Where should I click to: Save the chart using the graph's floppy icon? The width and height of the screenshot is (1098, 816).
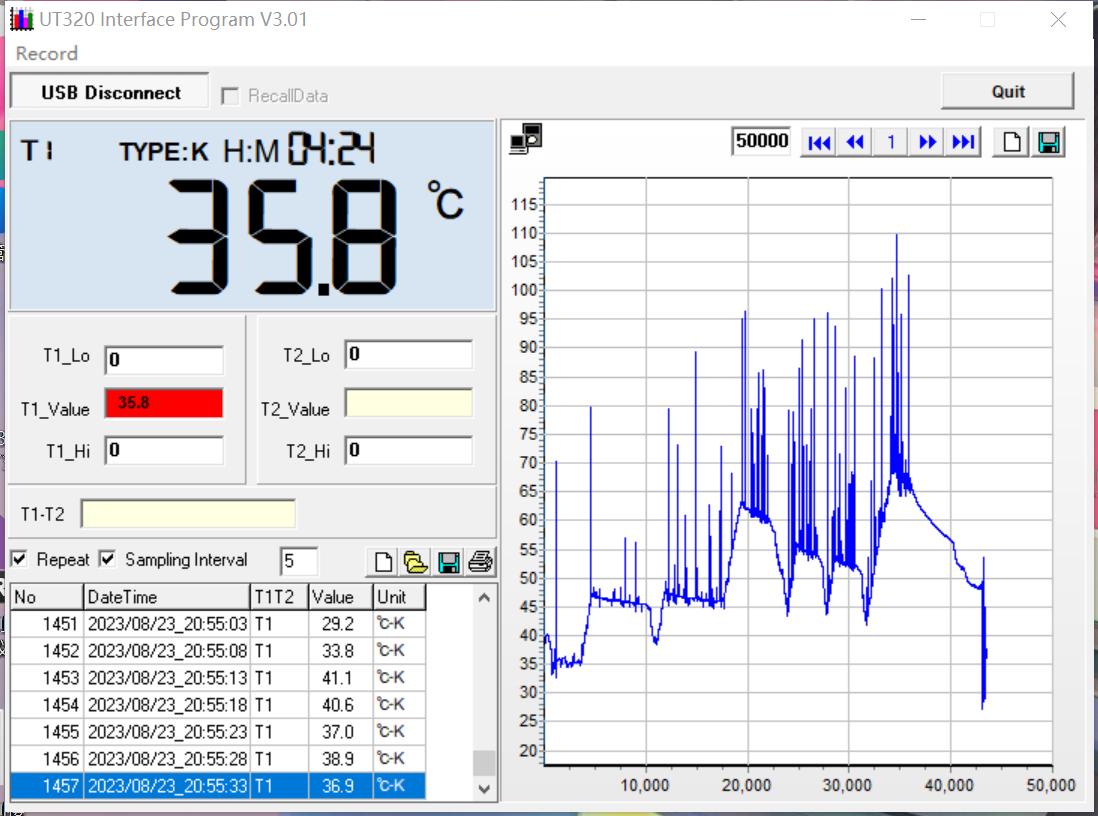(1049, 142)
